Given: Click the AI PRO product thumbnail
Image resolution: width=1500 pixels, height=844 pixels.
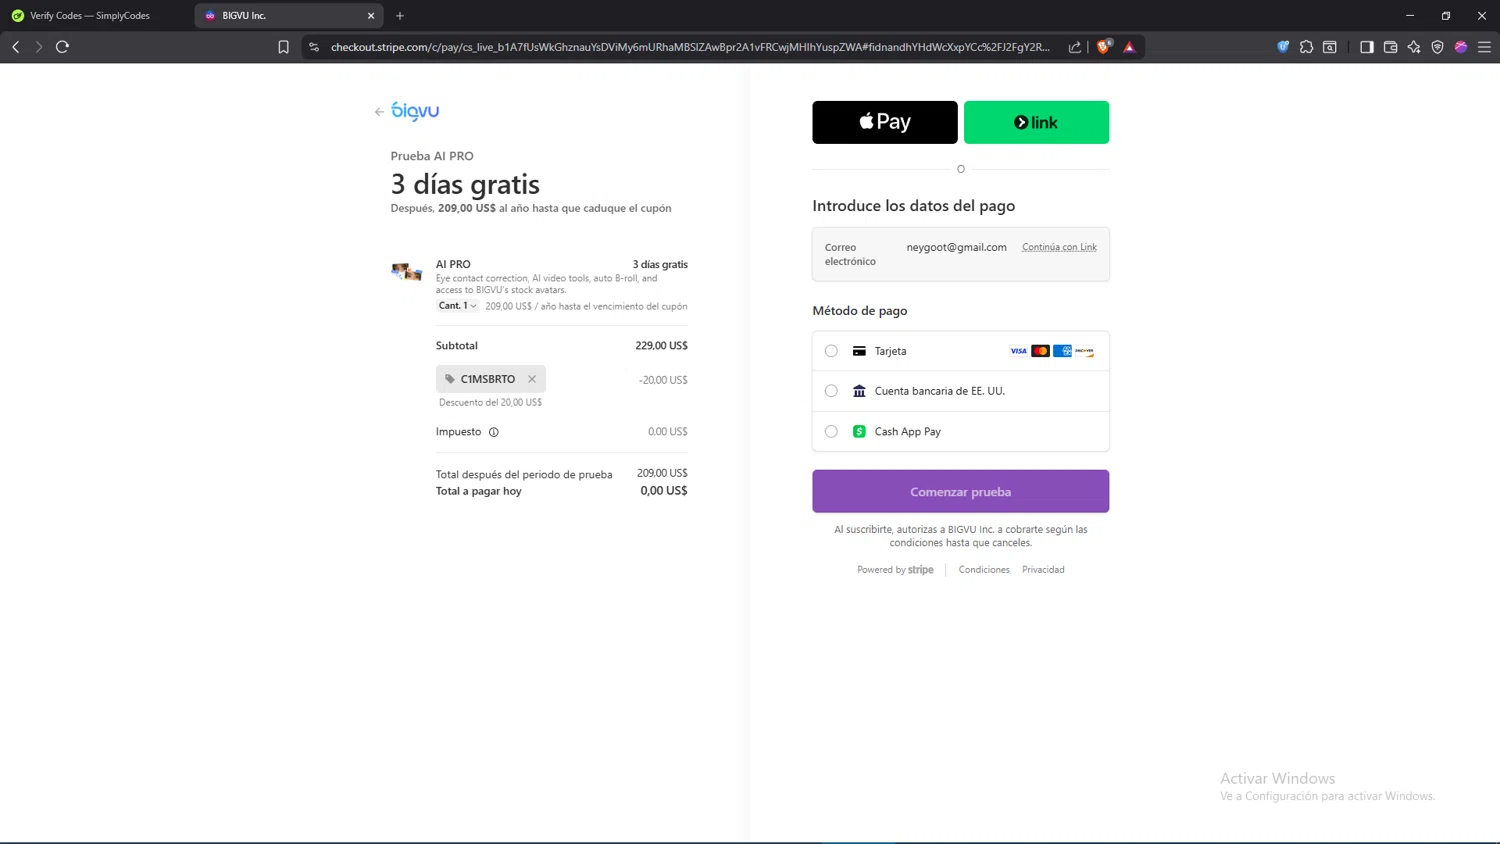Looking at the screenshot, I should tap(406, 271).
